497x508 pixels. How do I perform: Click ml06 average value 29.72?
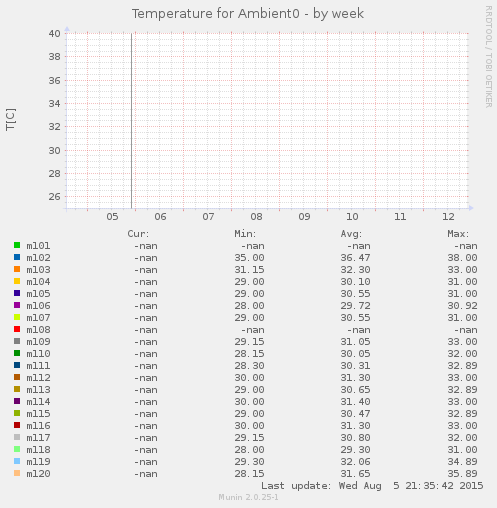pos(355,306)
